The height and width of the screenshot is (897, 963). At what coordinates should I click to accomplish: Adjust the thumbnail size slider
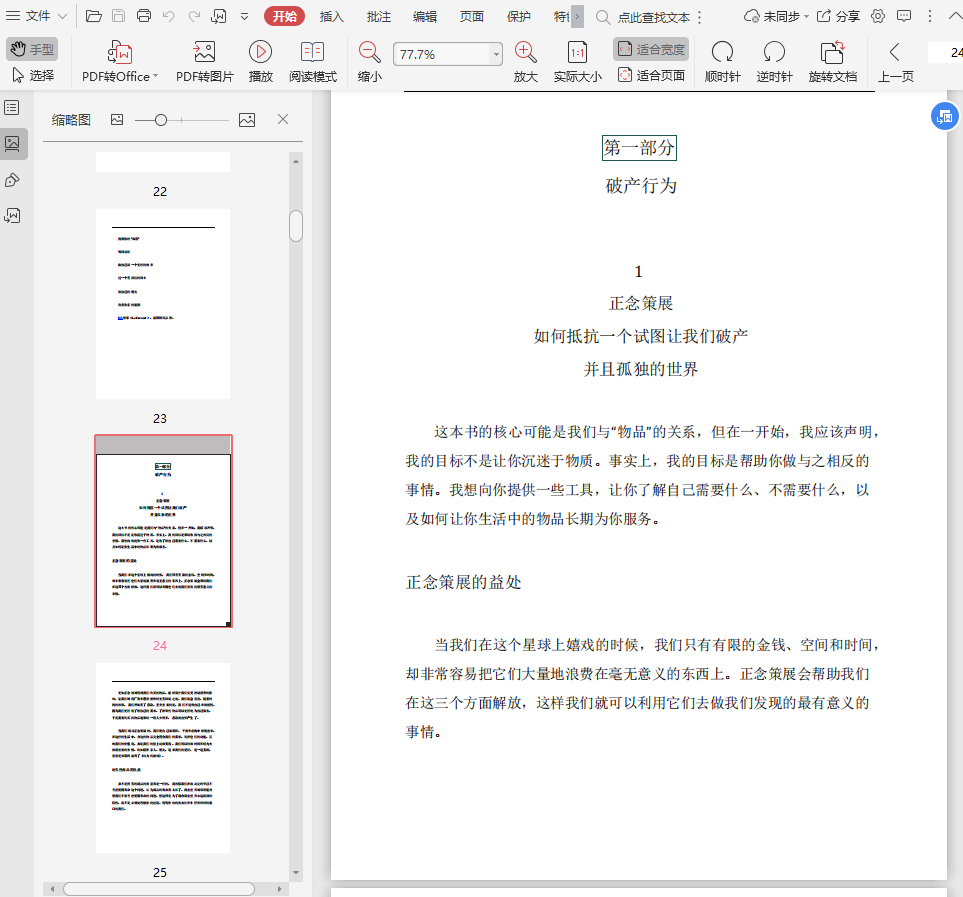pos(161,120)
